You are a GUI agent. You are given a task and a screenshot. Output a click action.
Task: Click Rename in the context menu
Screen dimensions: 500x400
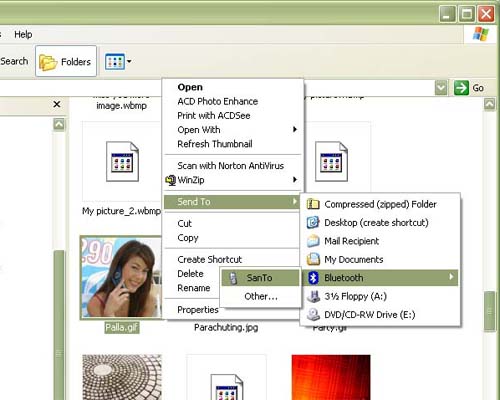click(x=193, y=288)
